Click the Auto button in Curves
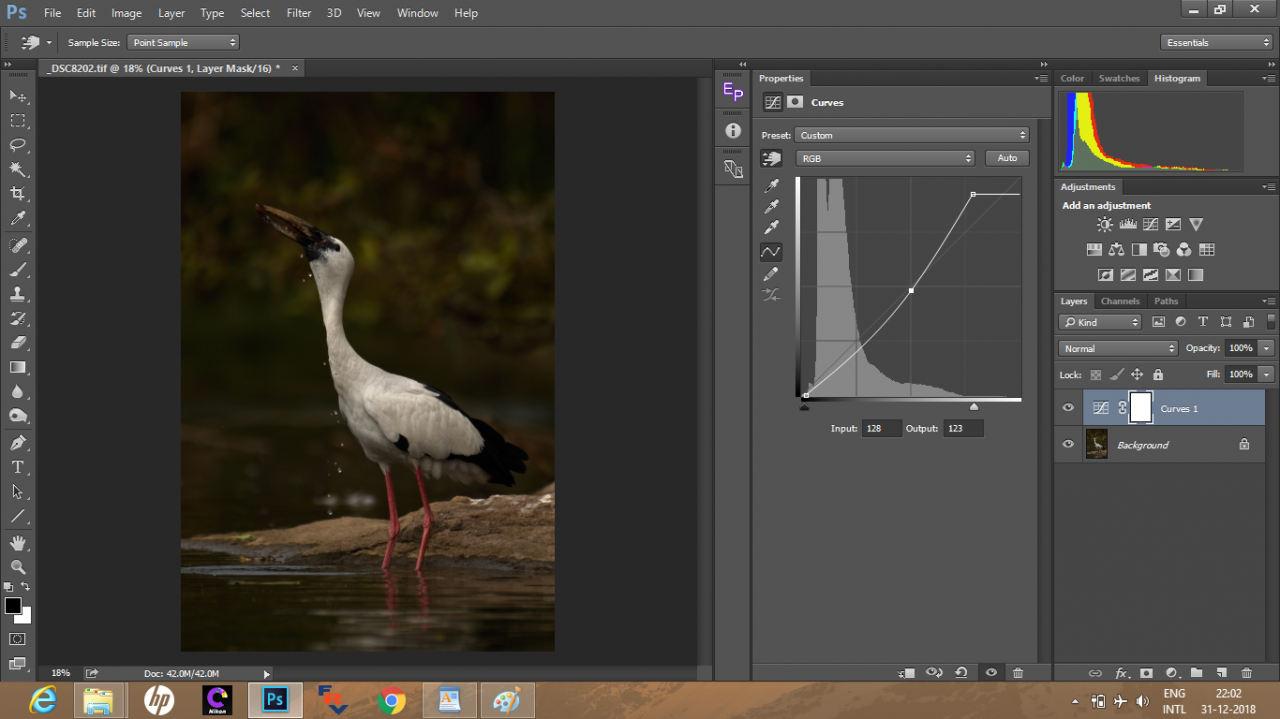Screen dimensions: 1280x719 click(1007, 158)
